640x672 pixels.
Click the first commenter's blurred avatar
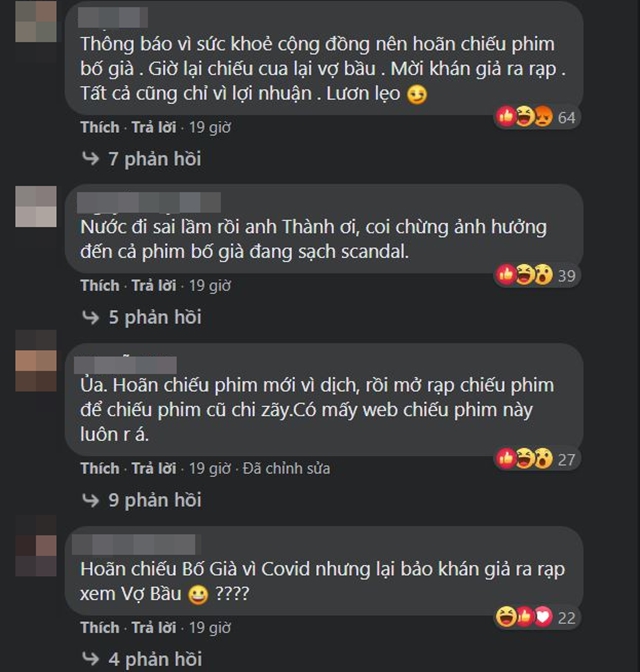36,21
